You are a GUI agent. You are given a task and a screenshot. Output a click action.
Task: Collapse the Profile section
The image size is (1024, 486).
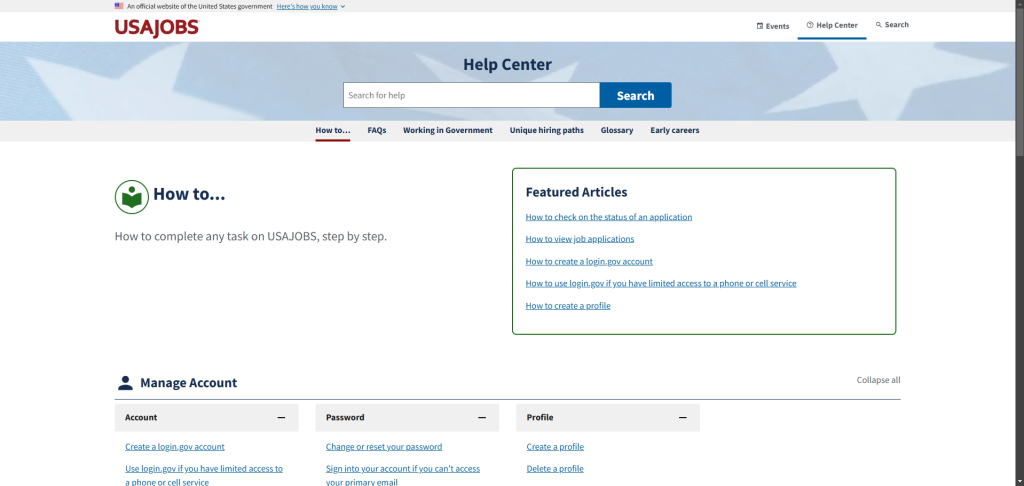point(683,417)
